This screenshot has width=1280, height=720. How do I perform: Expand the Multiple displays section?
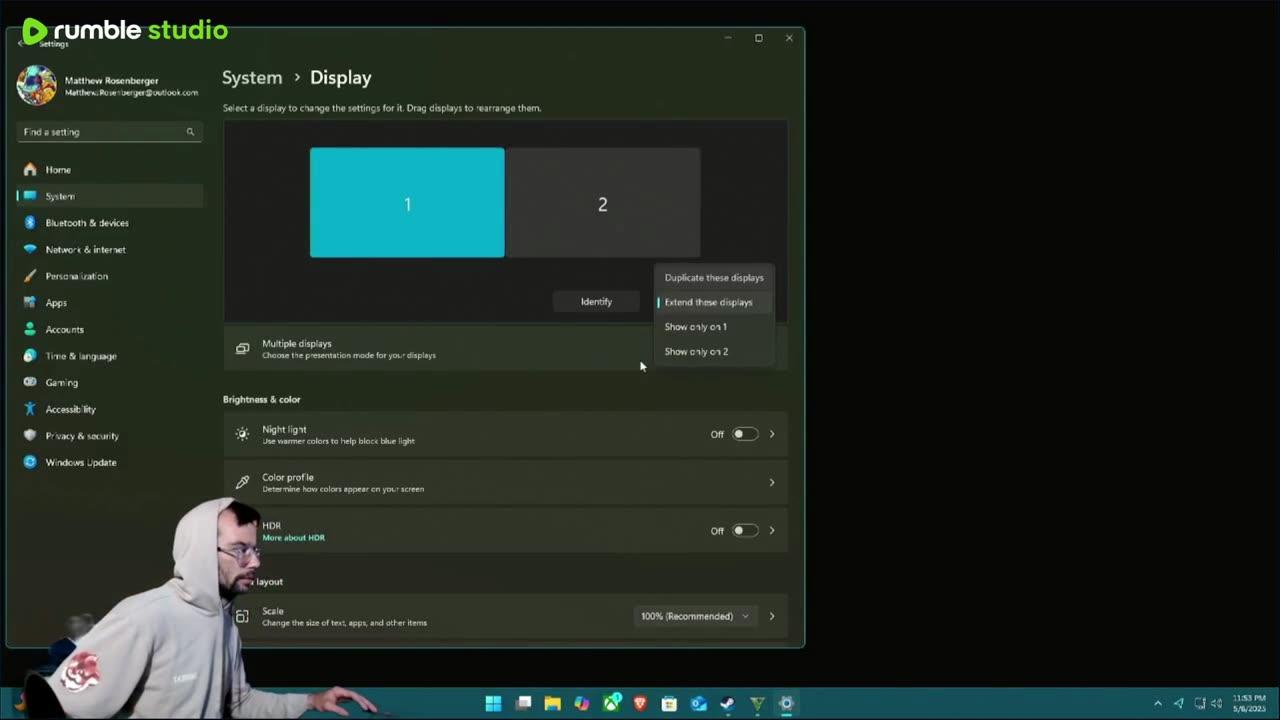(505, 349)
